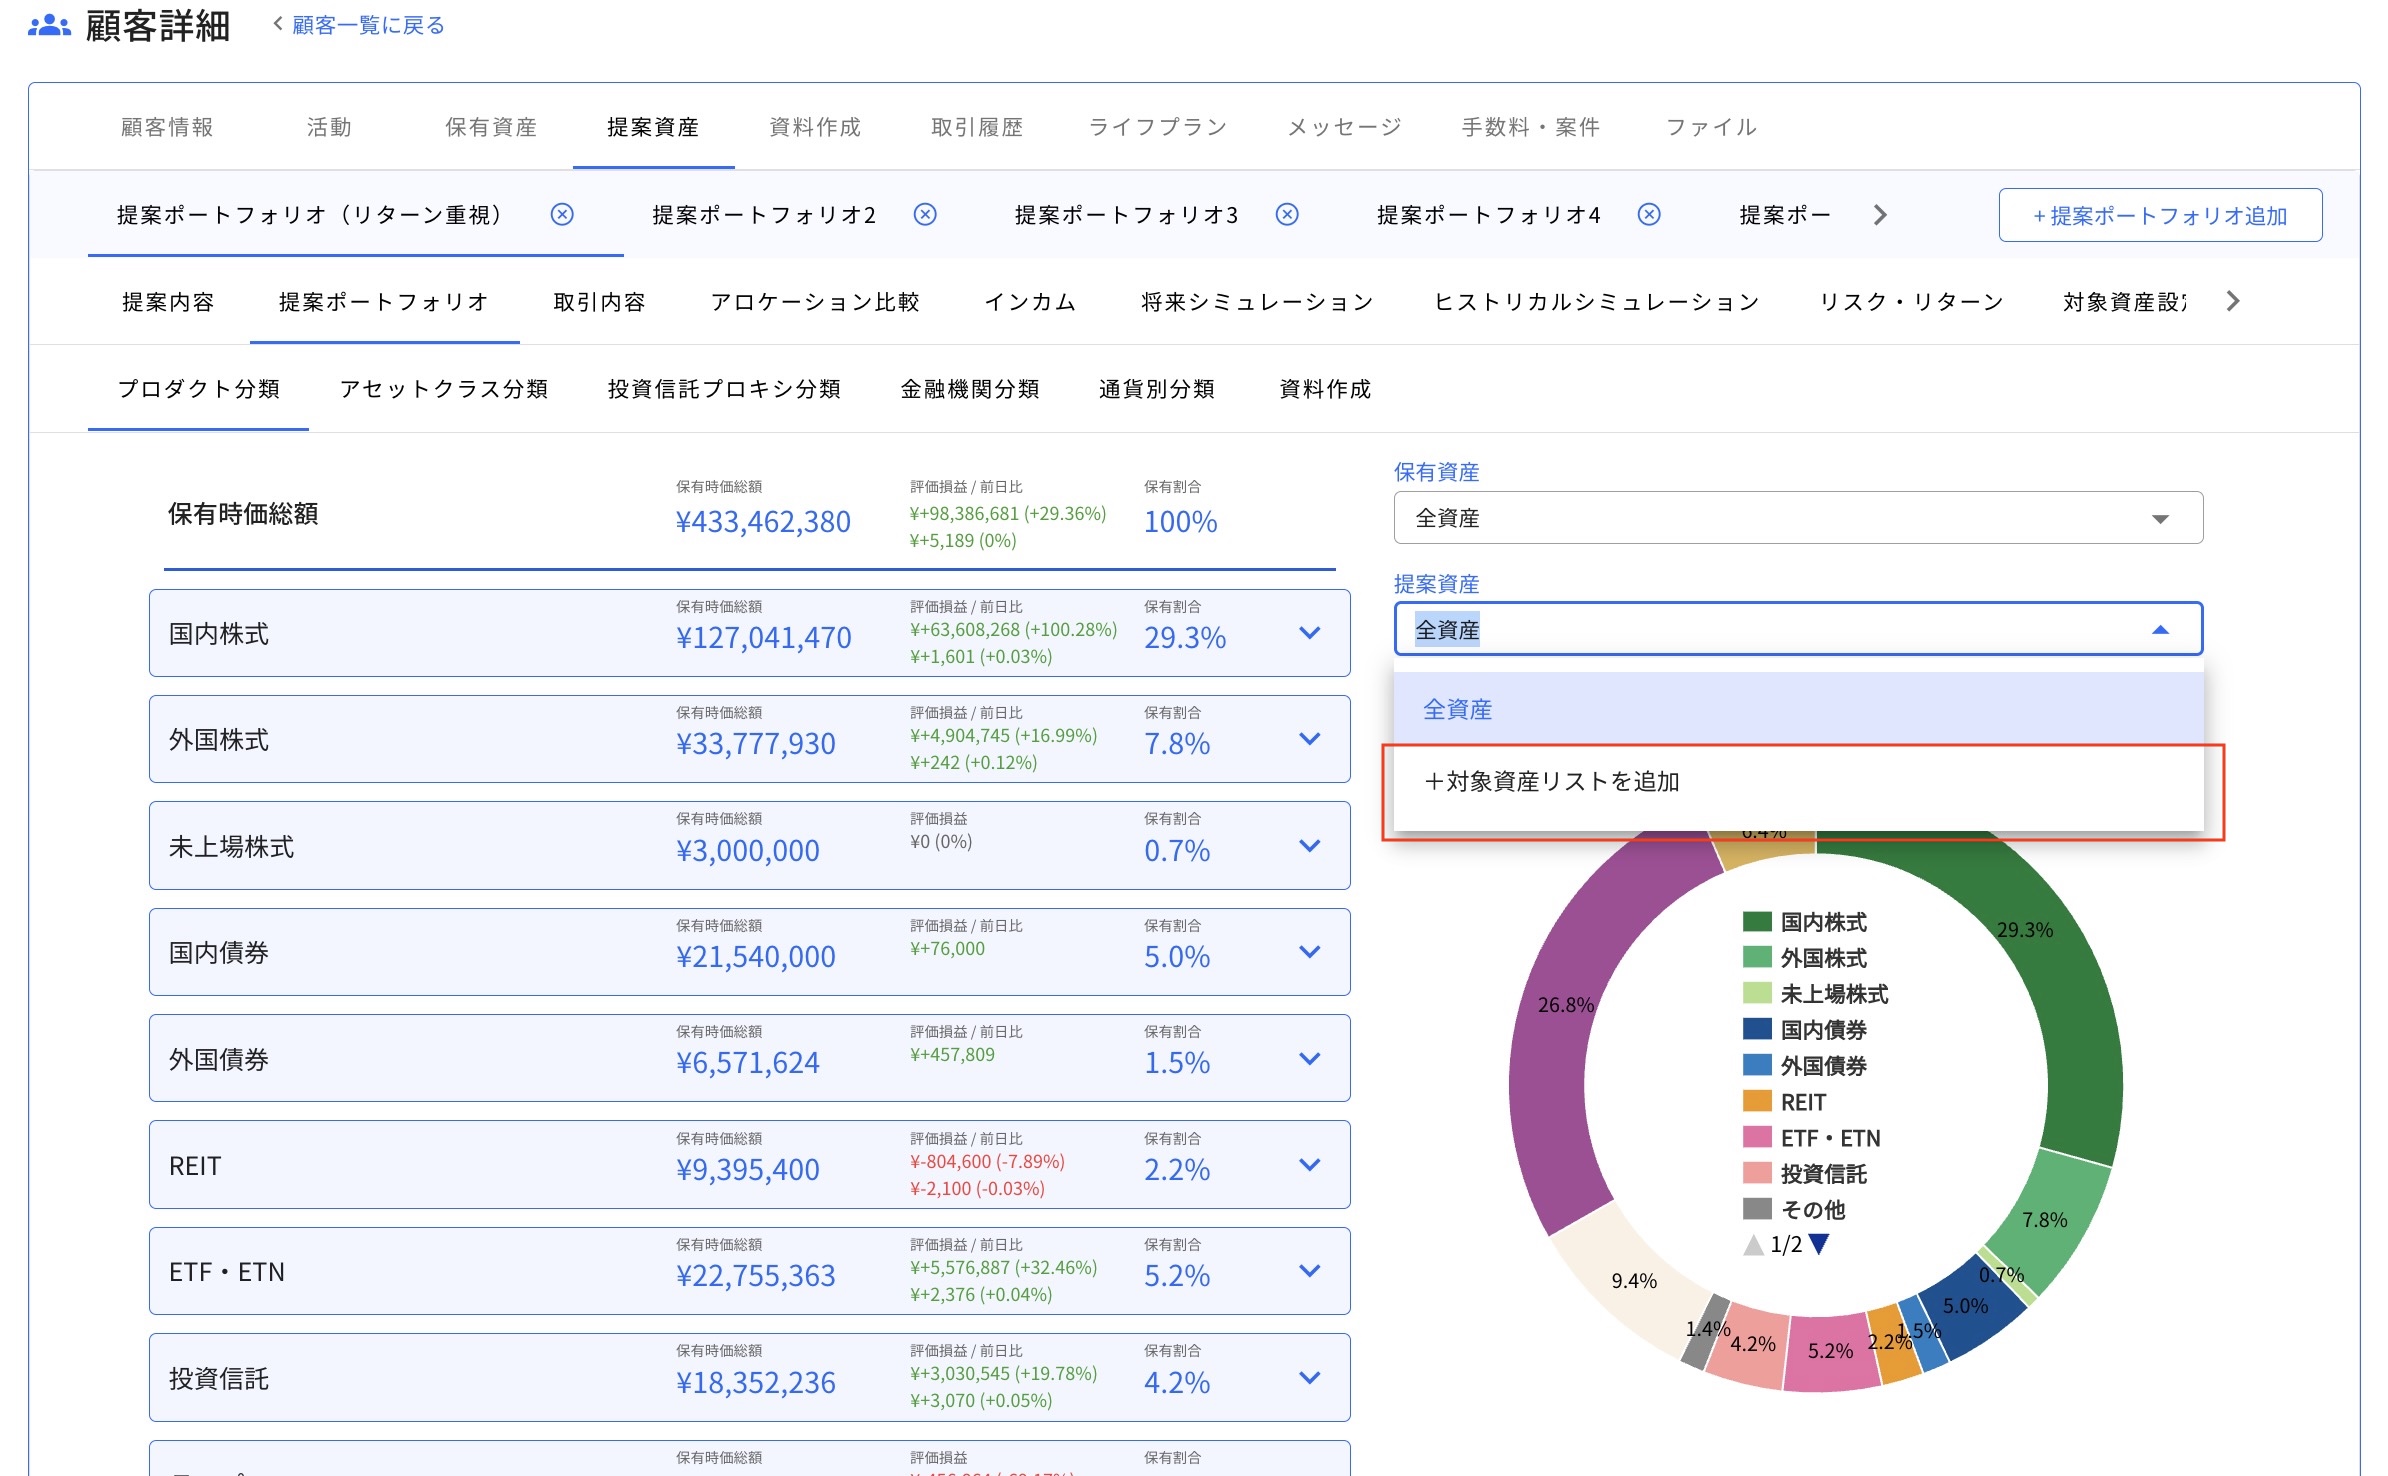Show previous legend page with the up triangle

(x=1753, y=1245)
